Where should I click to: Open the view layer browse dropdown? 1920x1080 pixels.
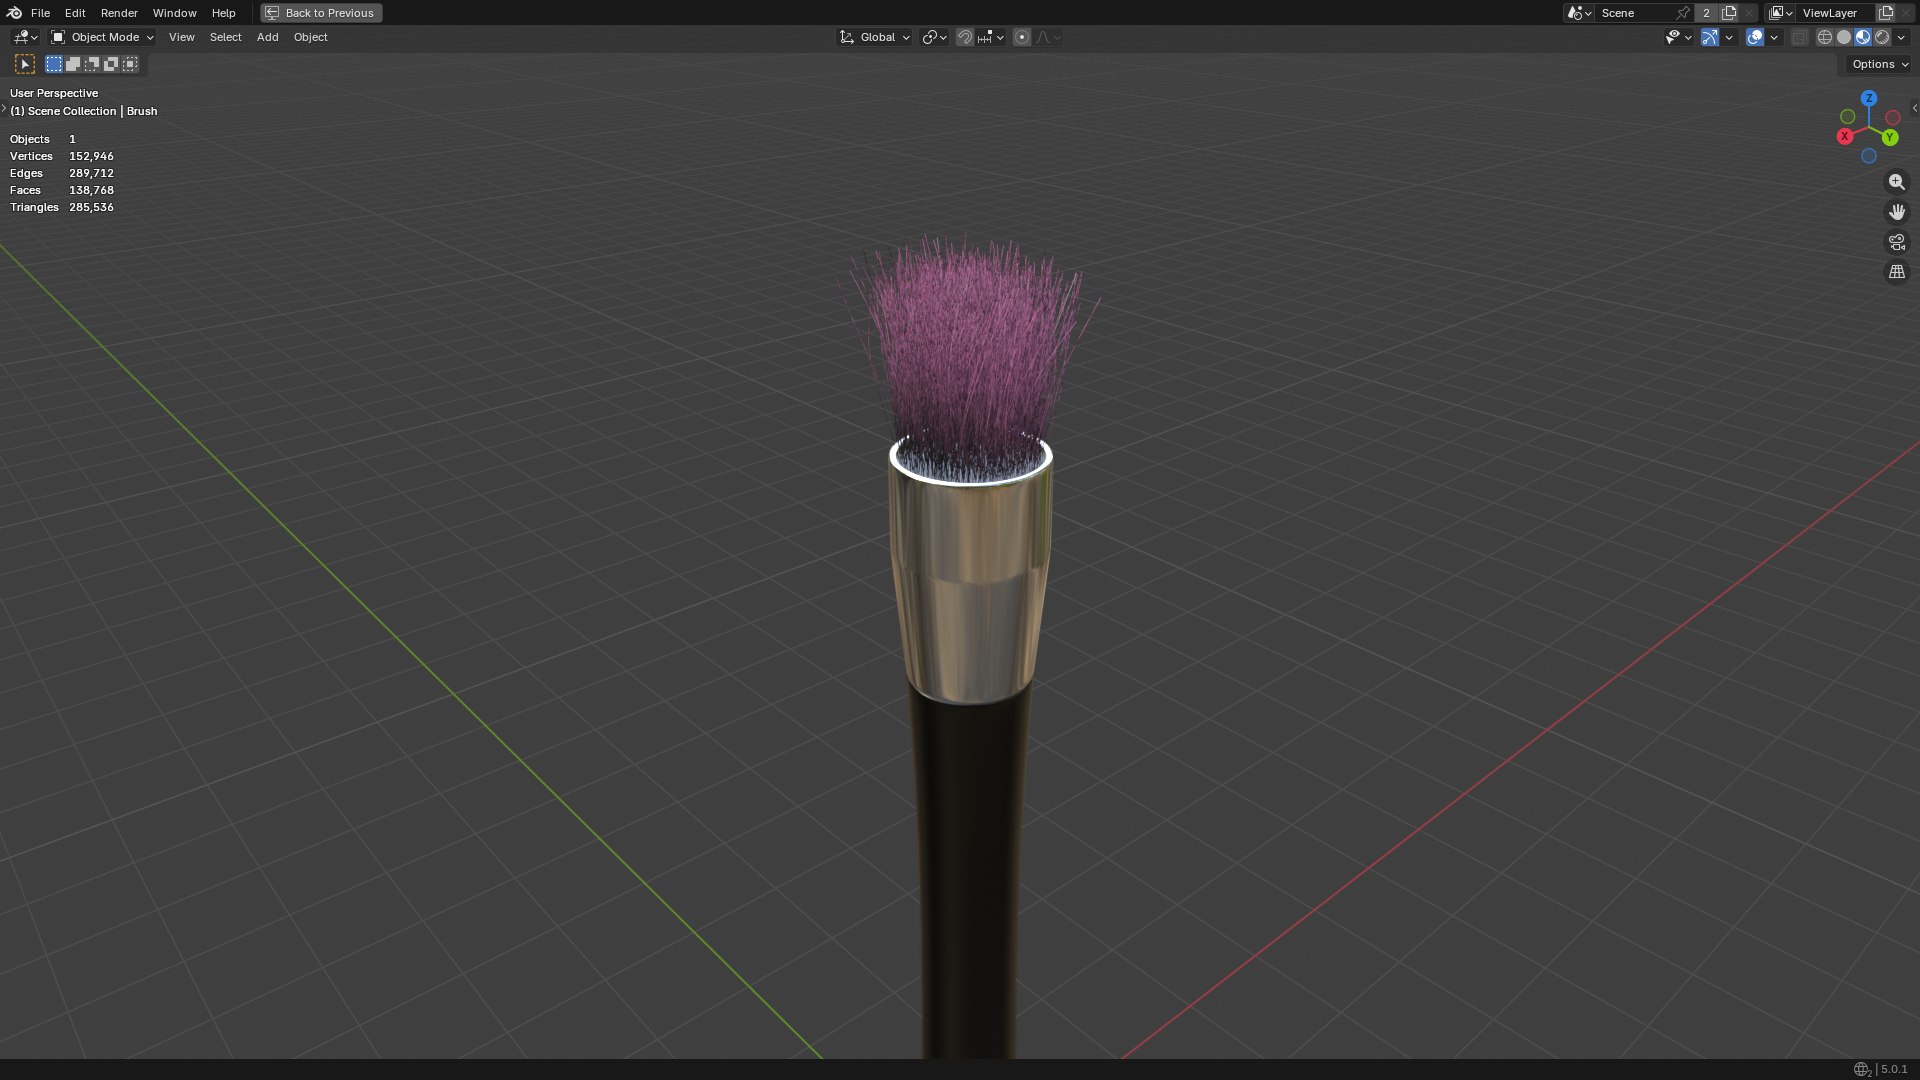1780,13
